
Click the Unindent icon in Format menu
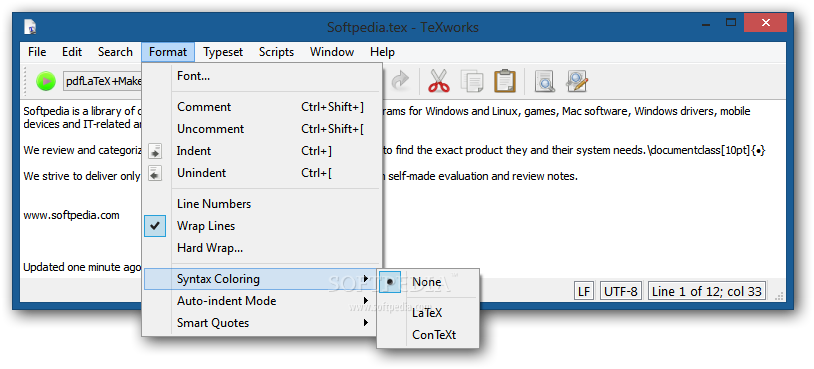(155, 173)
